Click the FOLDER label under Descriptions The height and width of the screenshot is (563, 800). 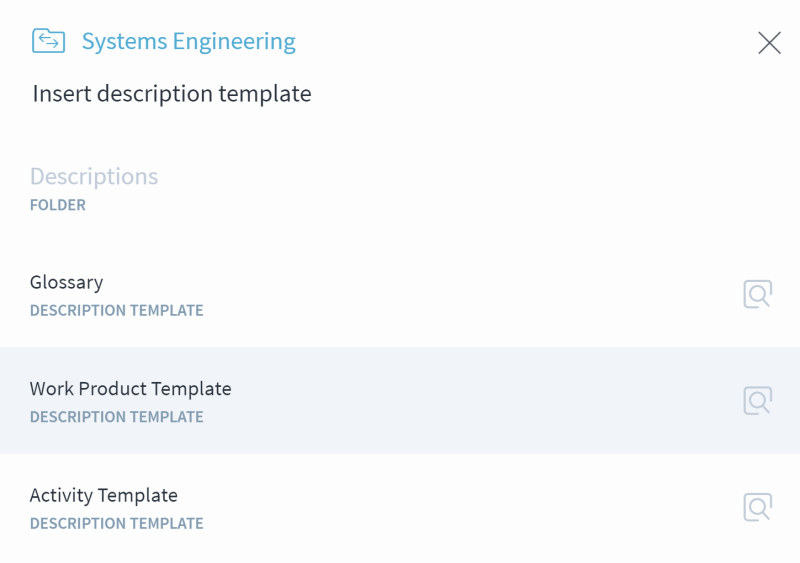pos(58,205)
